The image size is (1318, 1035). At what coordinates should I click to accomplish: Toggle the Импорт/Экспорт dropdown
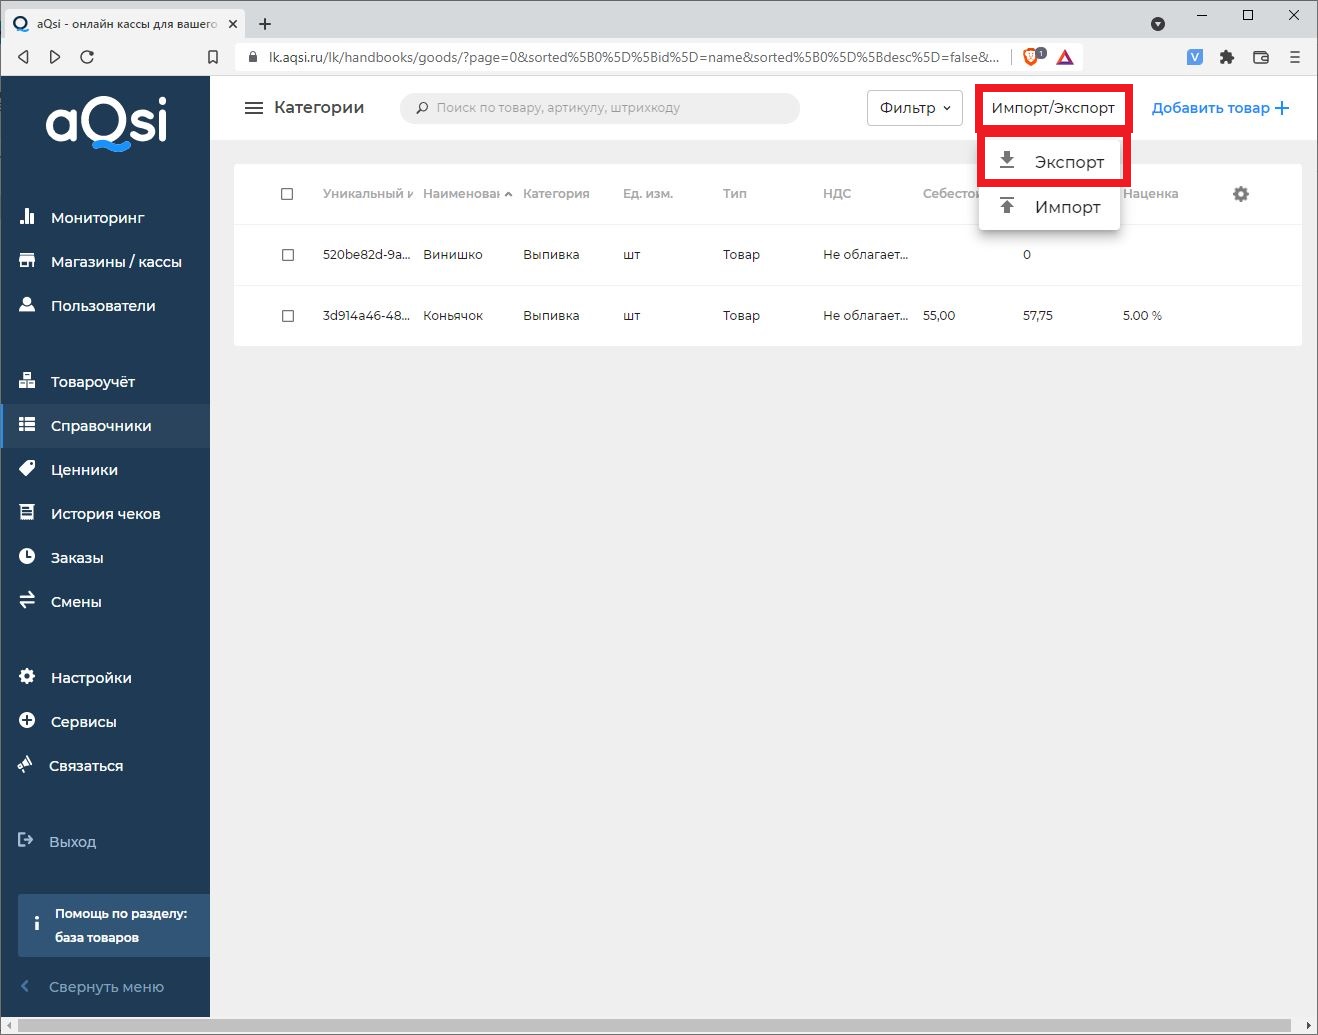point(1053,108)
